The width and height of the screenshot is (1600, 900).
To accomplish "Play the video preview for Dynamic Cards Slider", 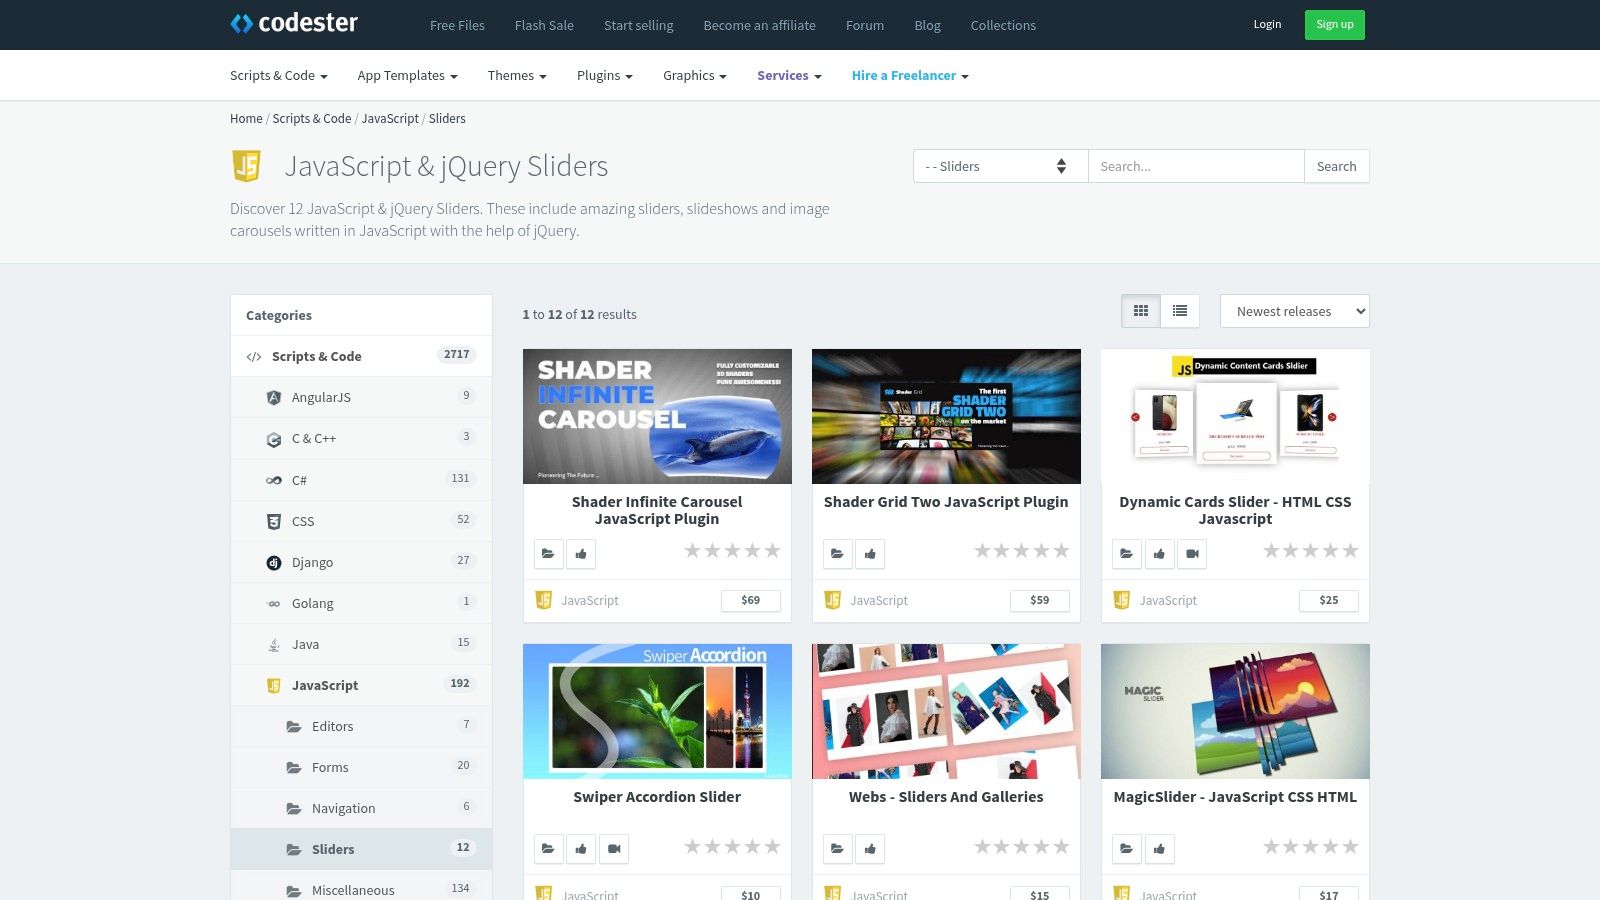I will (x=1192, y=553).
